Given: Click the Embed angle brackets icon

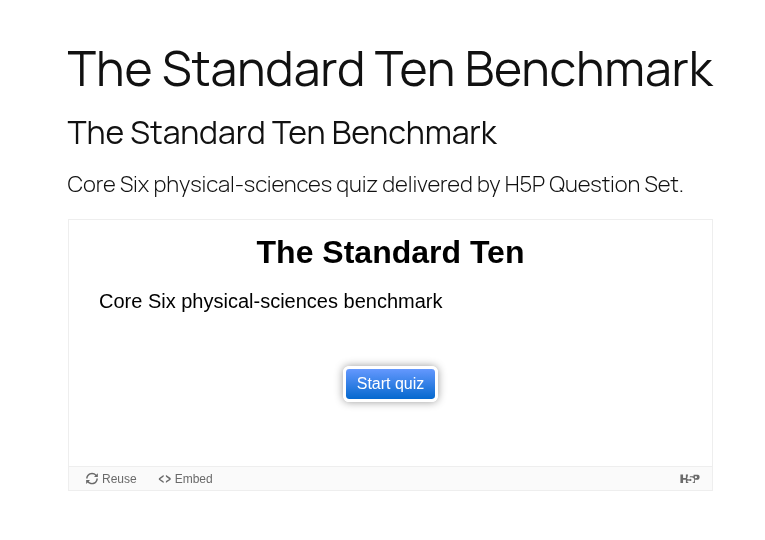Looking at the screenshot, I should point(164,479).
